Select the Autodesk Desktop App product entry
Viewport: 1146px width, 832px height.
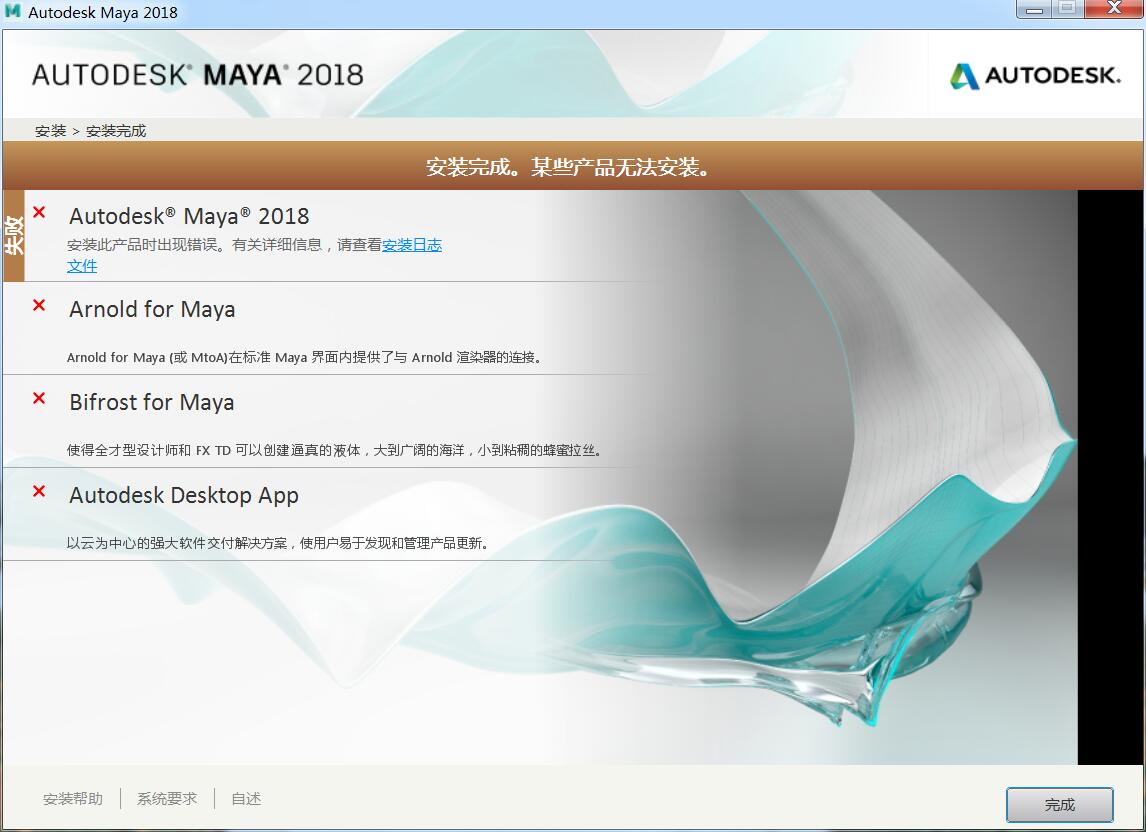click(184, 495)
